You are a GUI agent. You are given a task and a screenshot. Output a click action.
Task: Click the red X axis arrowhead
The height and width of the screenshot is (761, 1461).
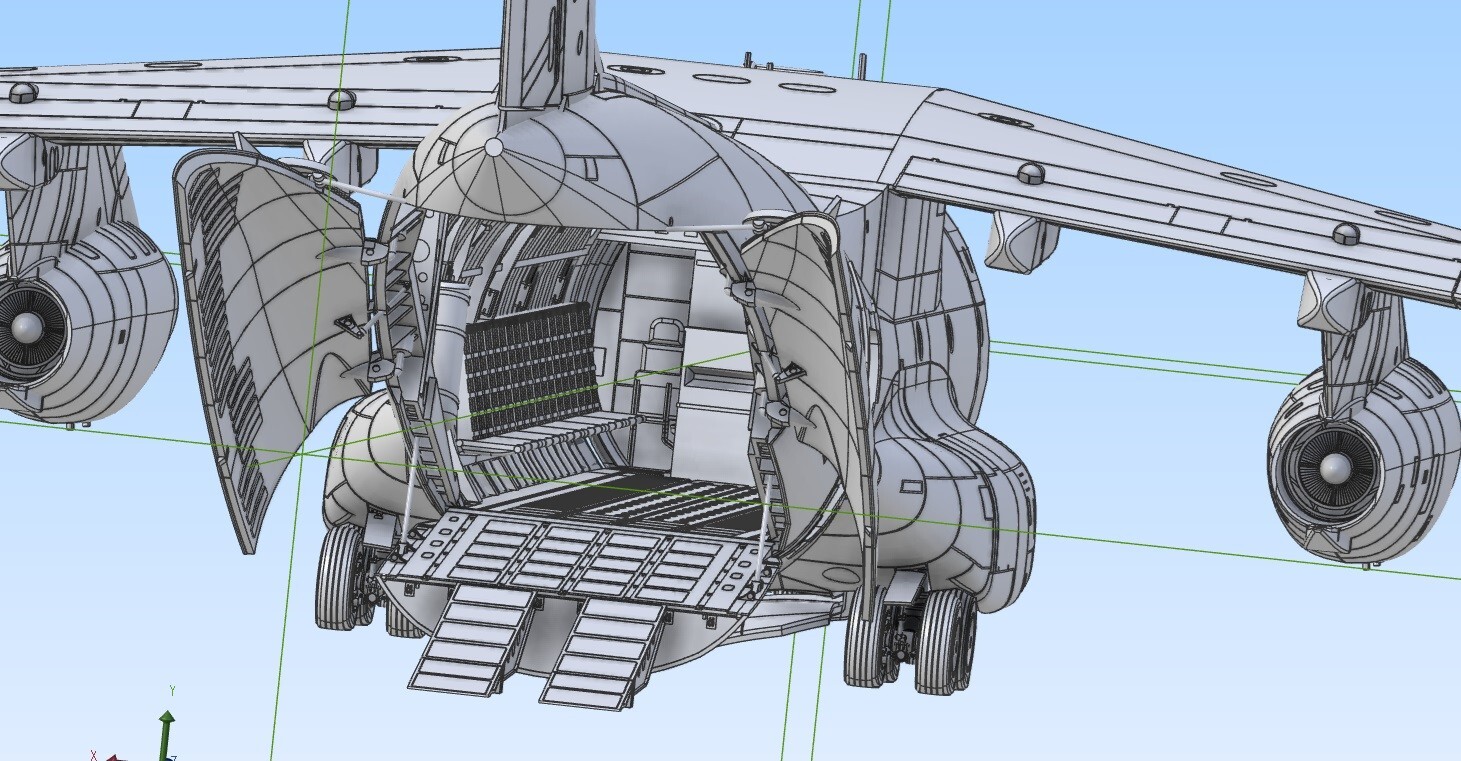click(x=112, y=757)
